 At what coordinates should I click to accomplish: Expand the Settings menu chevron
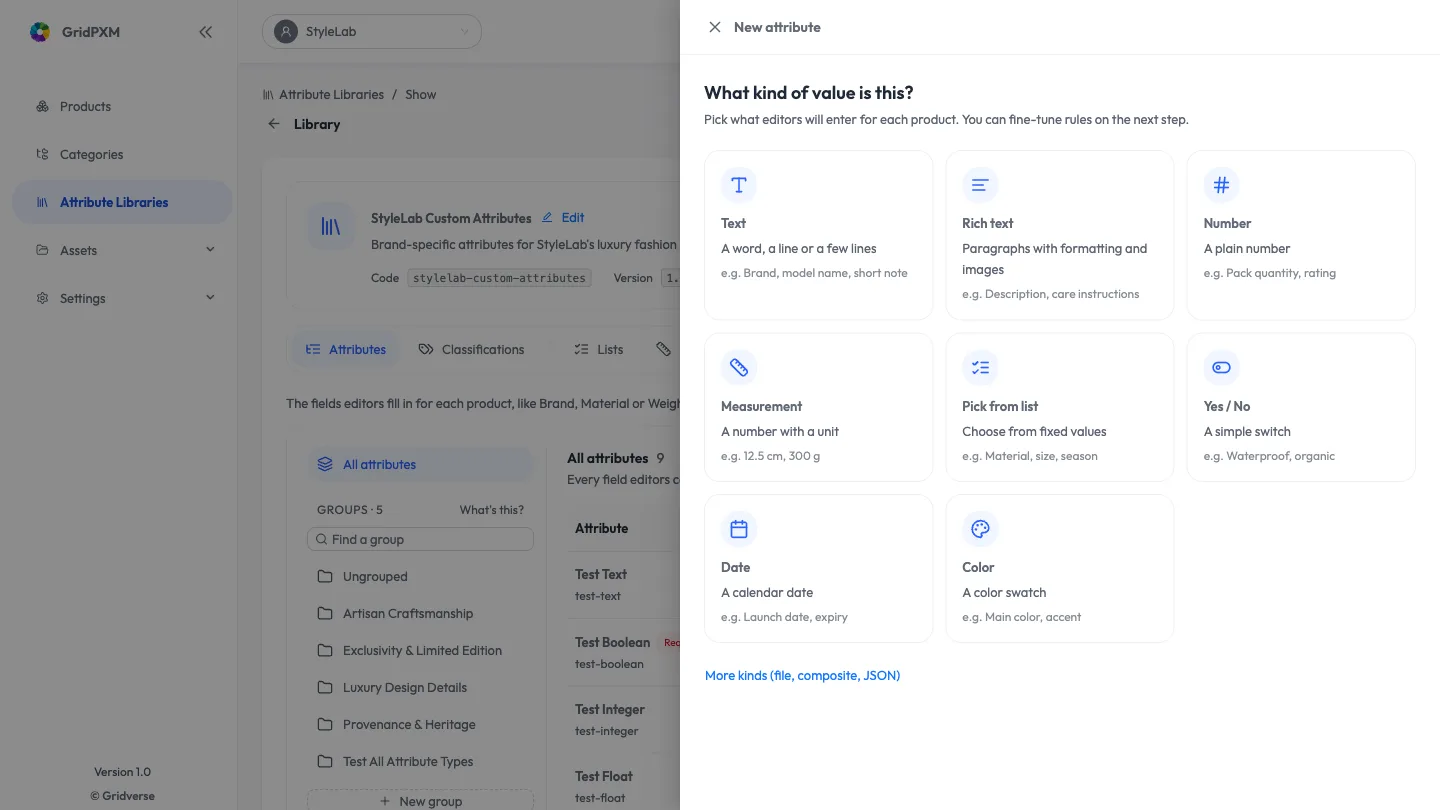(x=210, y=297)
